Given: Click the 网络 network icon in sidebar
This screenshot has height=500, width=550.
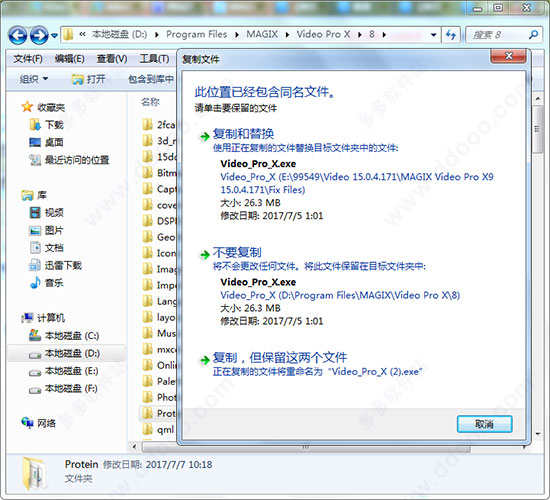Looking at the screenshot, I should 27,422.
